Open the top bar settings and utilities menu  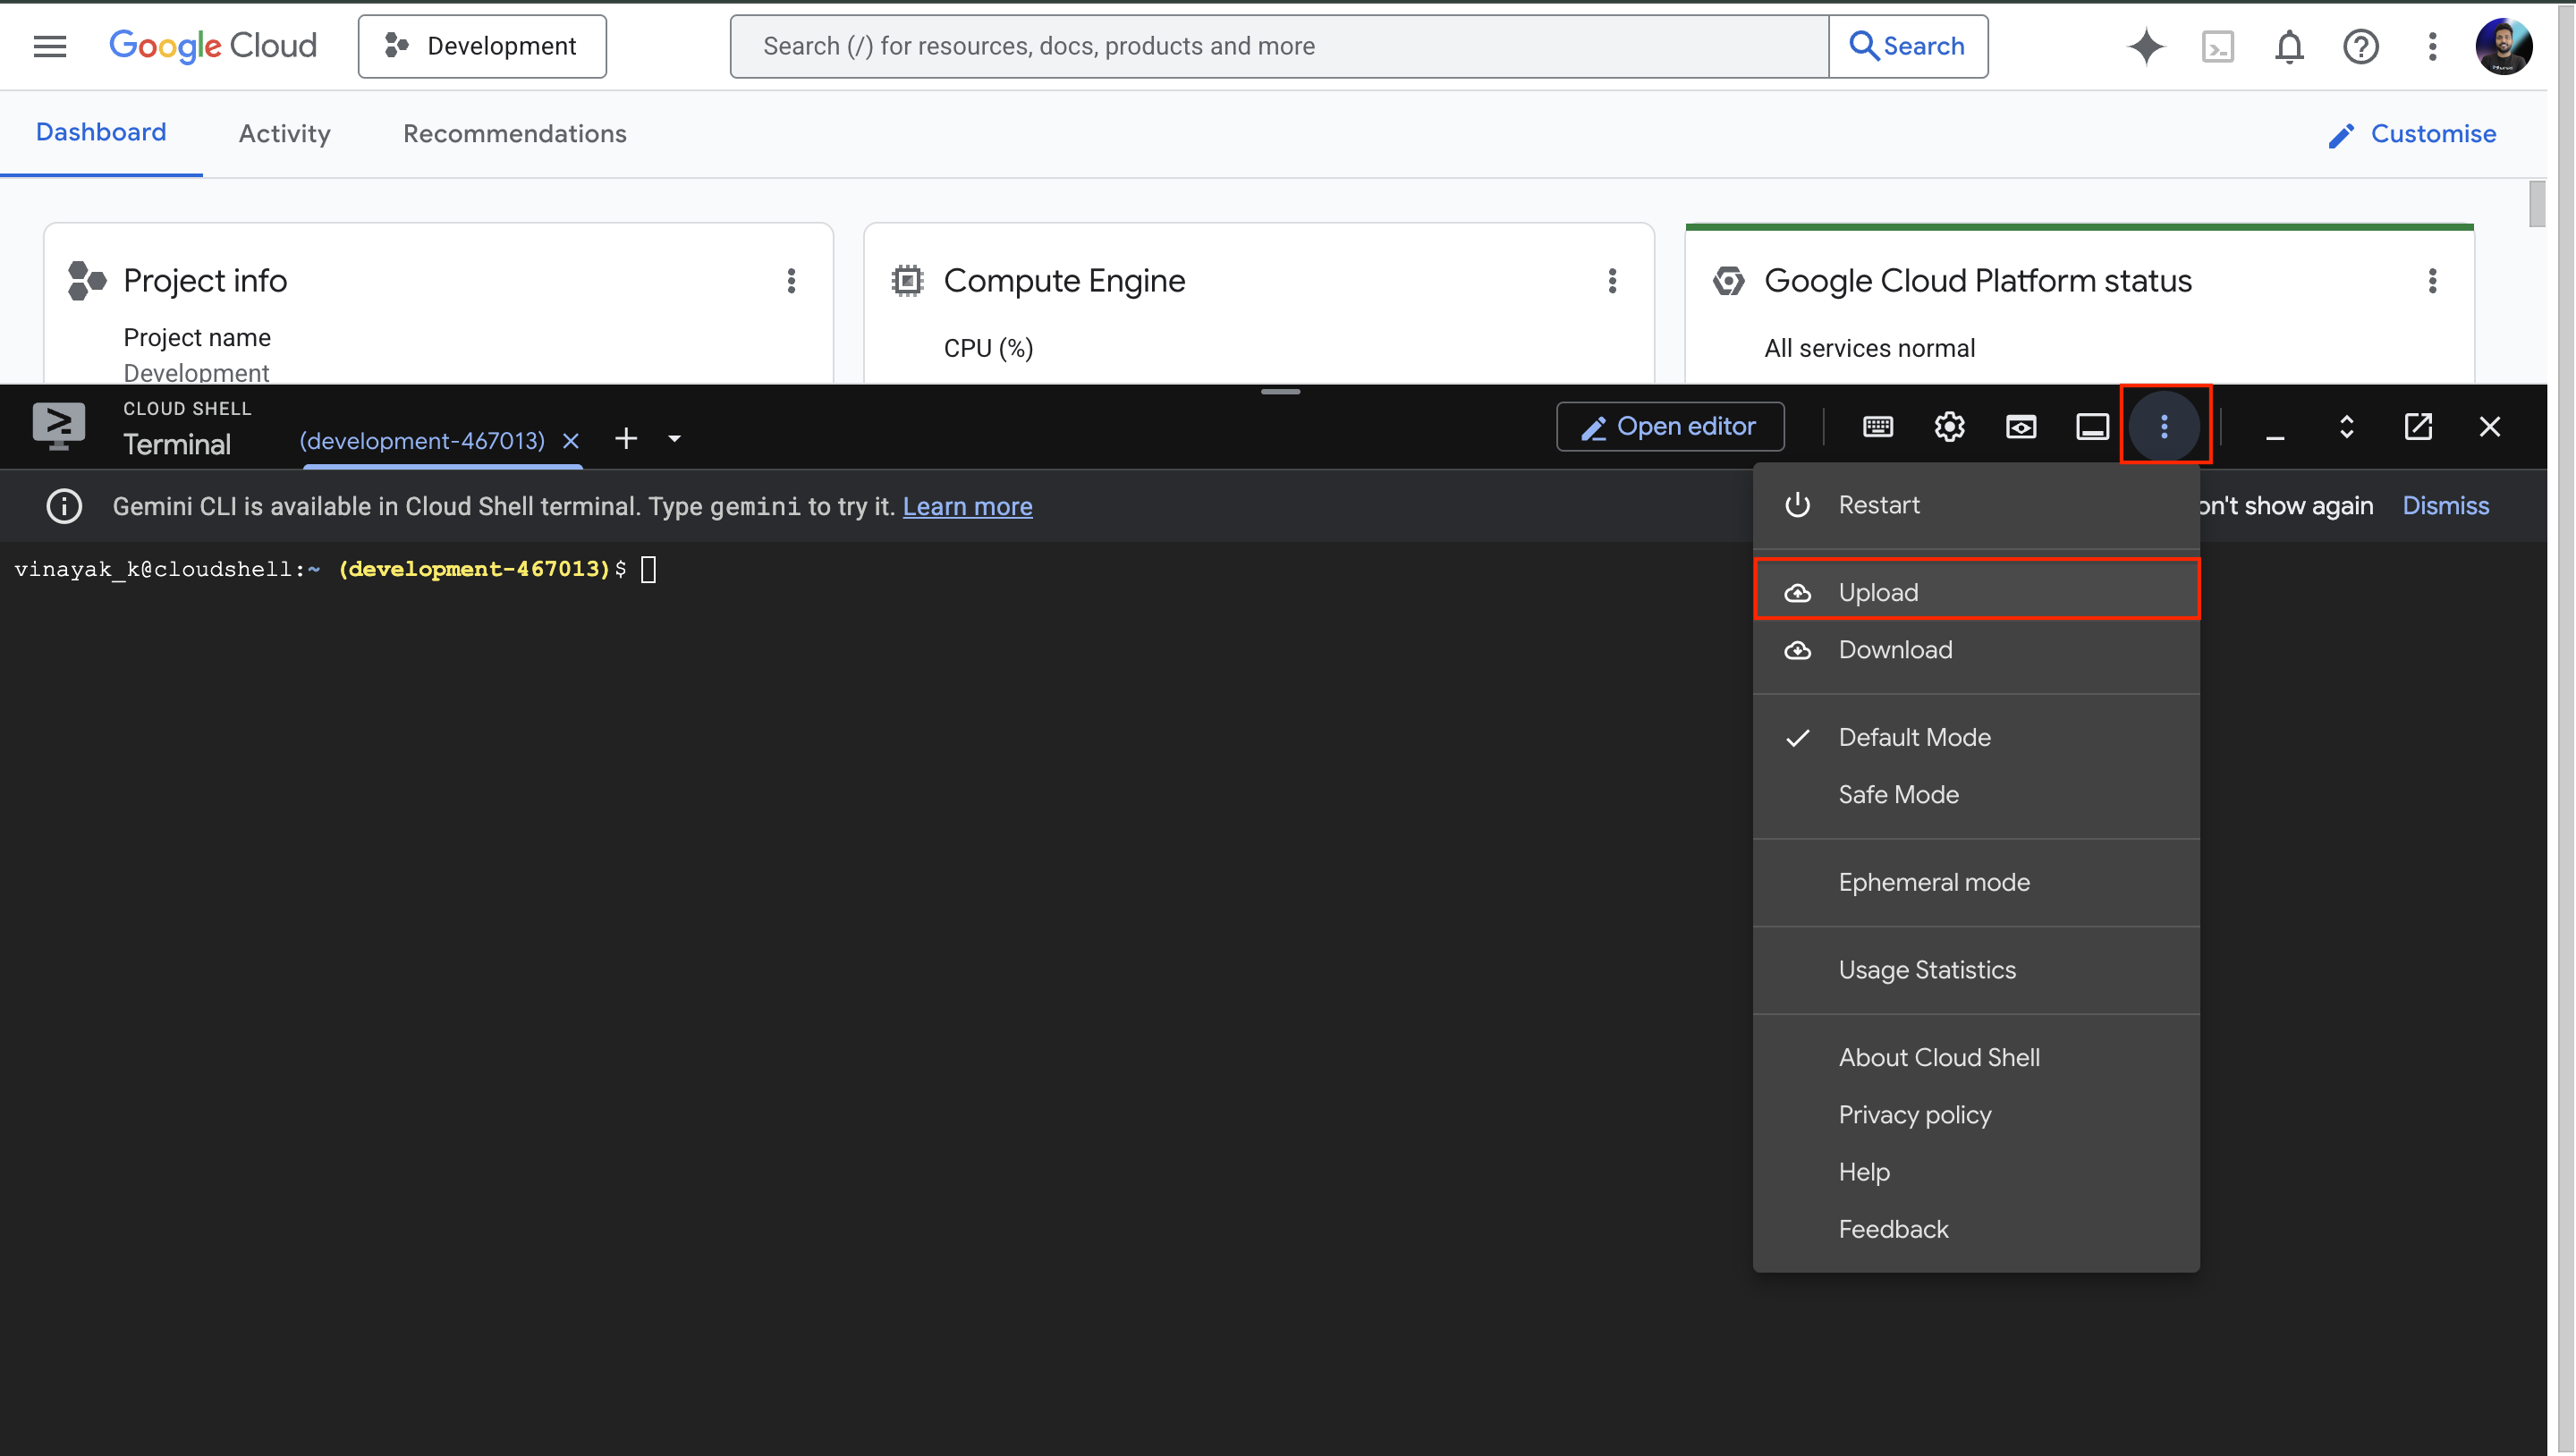pos(2433,46)
